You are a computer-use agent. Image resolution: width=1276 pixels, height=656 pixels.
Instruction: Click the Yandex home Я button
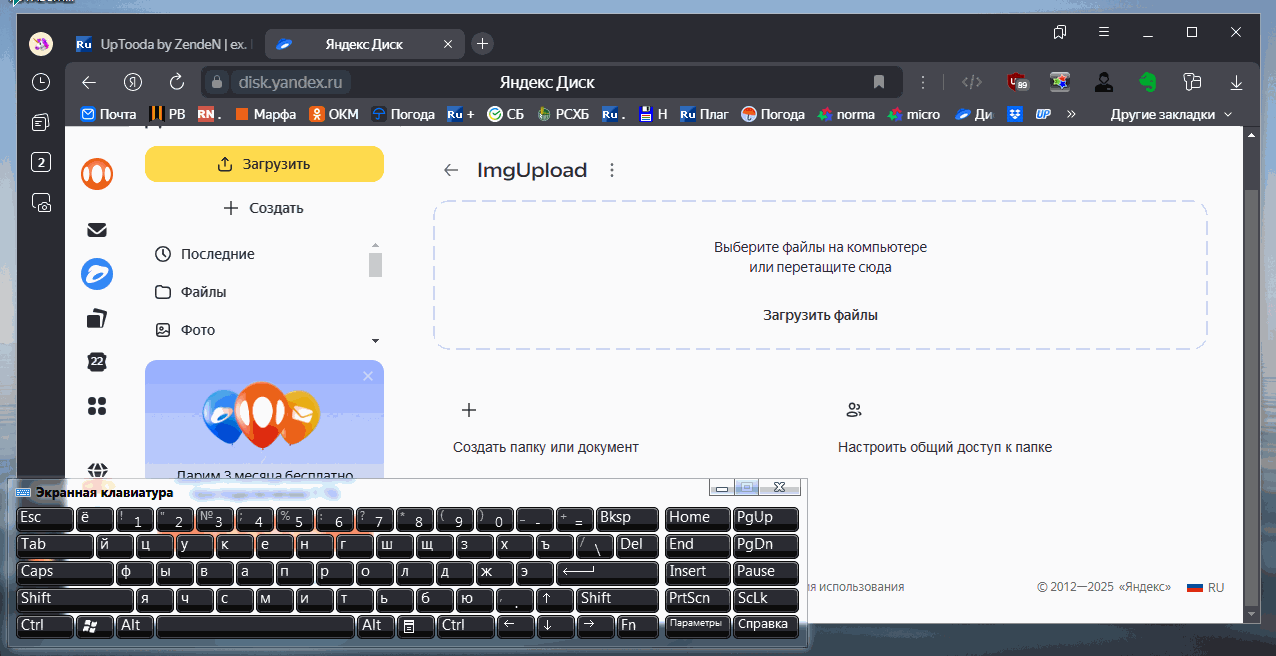(x=133, y=82)
